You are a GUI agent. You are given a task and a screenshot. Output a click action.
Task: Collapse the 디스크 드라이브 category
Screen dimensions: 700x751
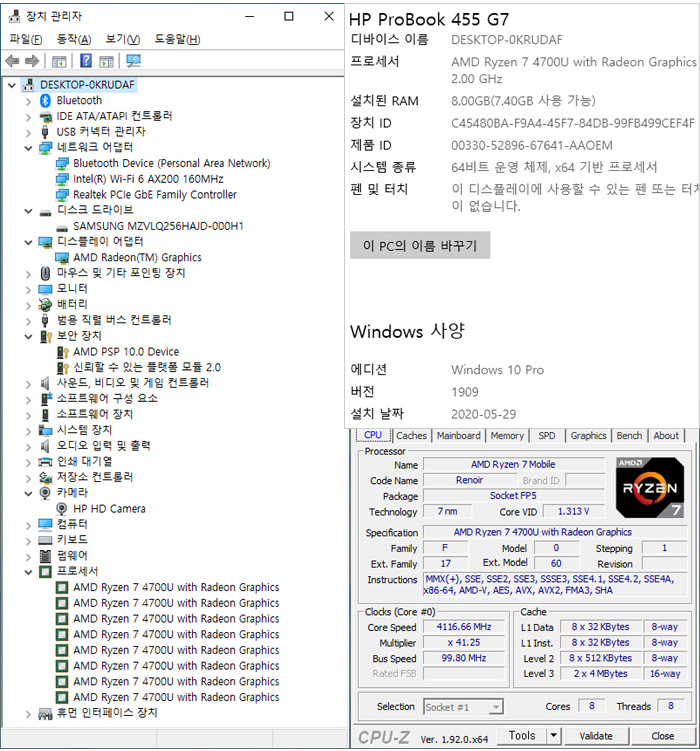pyautogui.click(x=28, y=211)
